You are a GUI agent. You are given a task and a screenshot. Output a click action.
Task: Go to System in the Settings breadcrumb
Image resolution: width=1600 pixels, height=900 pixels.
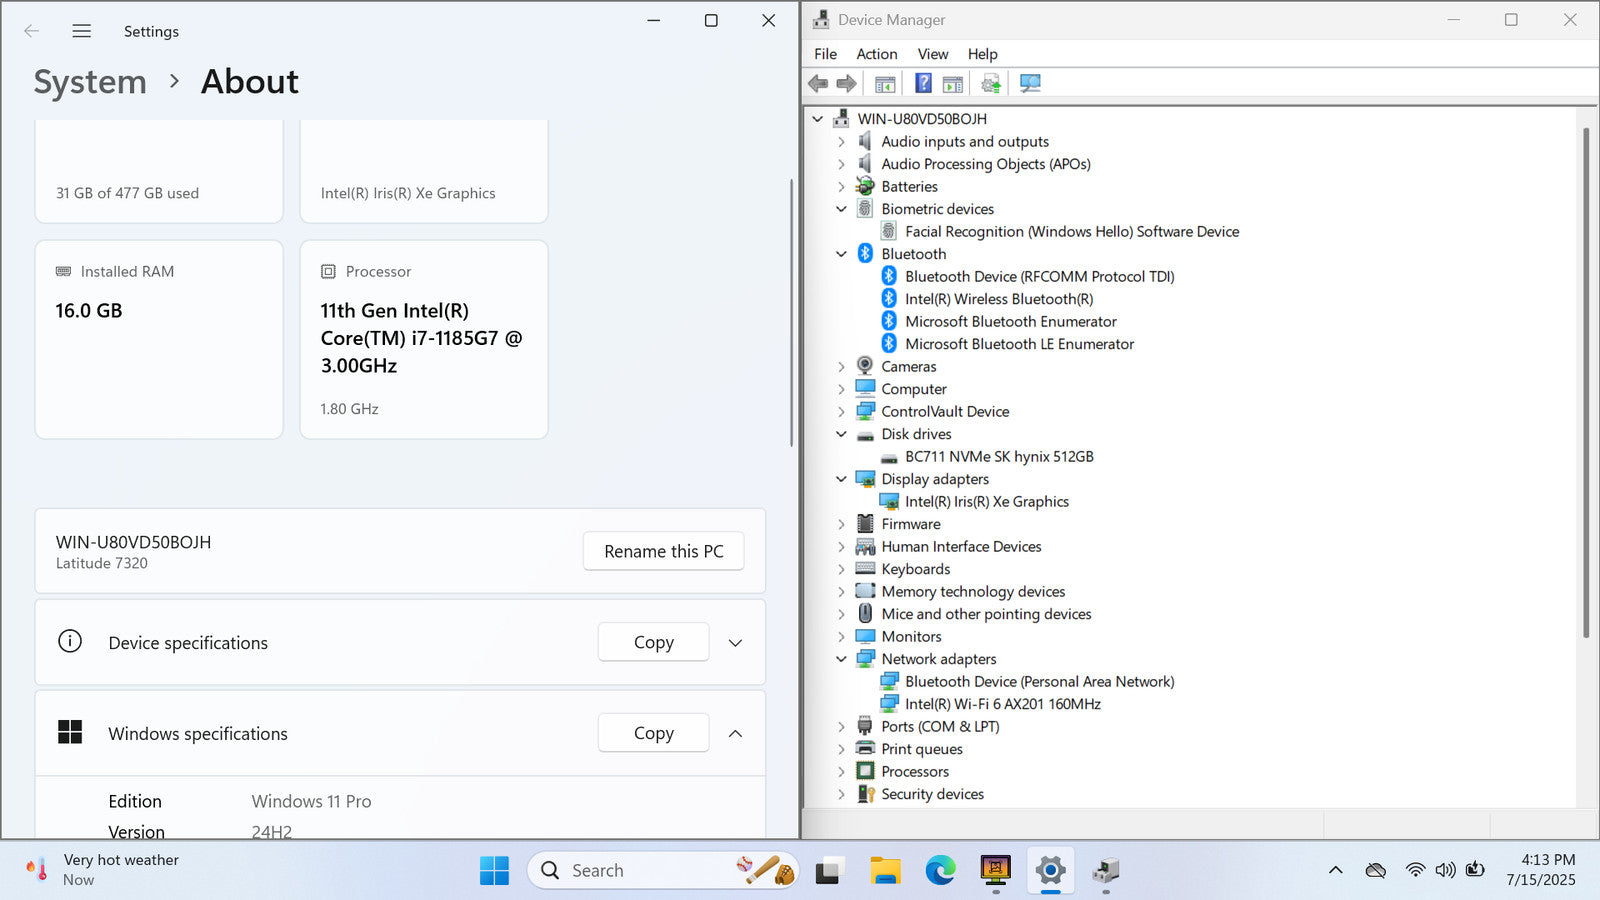pyautogui.click(x=90, y=82)
